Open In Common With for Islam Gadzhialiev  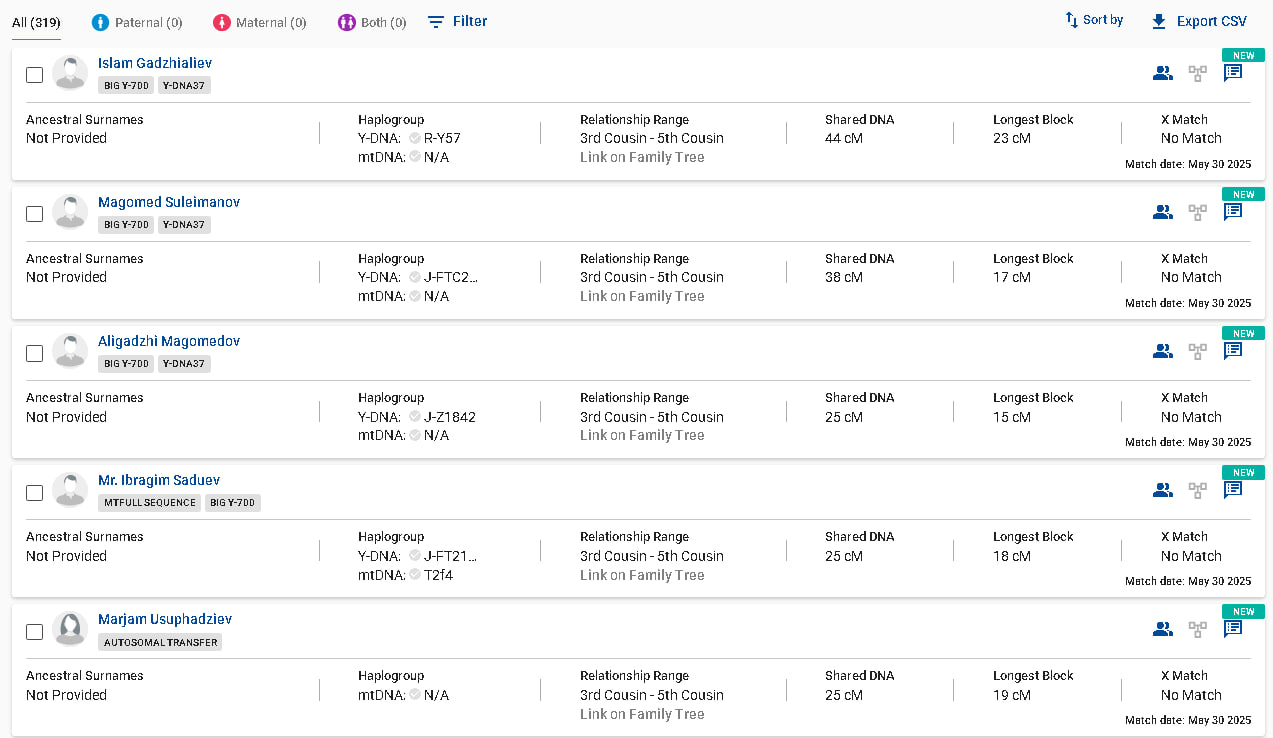(x=1162, y=72)
